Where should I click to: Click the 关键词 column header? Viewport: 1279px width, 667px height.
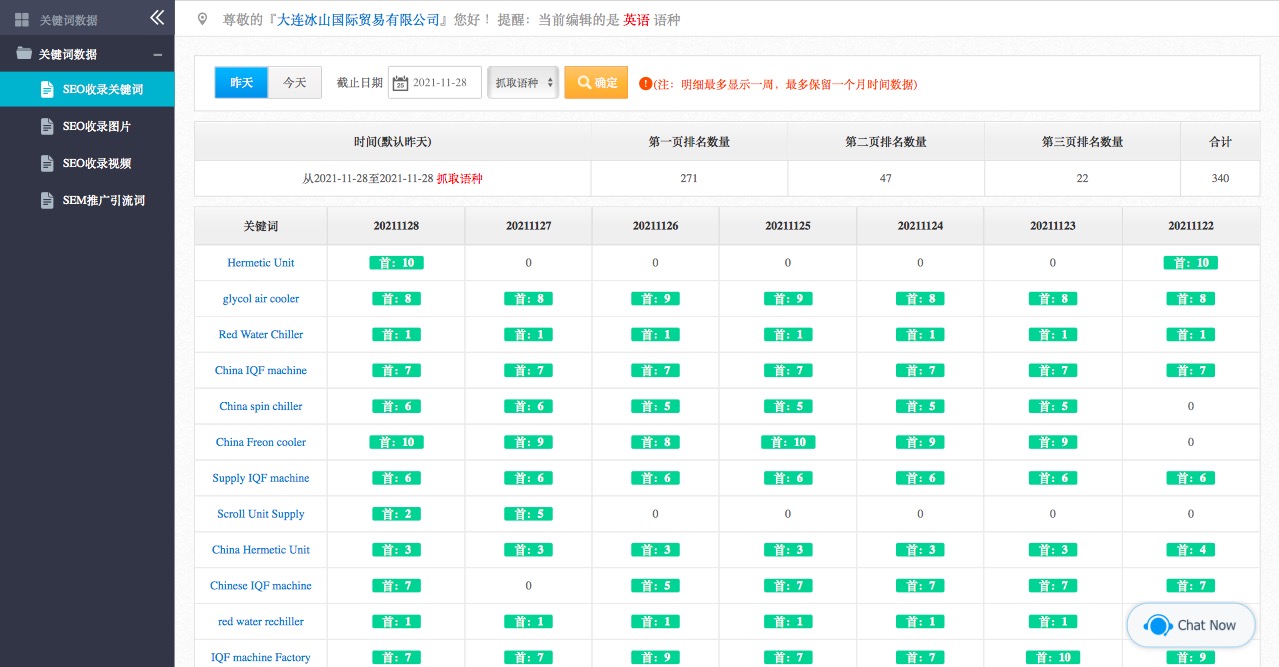click(x=261, y=226)
